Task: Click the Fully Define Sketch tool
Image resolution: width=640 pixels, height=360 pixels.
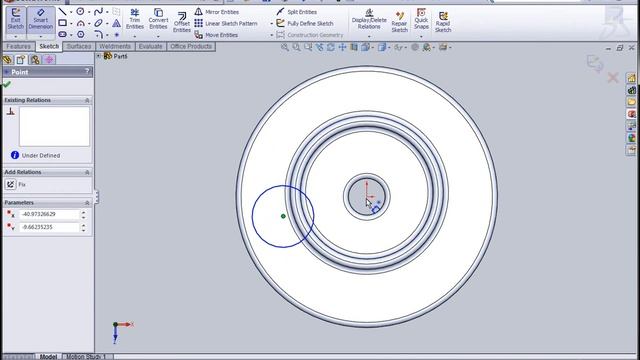Action: (x=305, y=23)
